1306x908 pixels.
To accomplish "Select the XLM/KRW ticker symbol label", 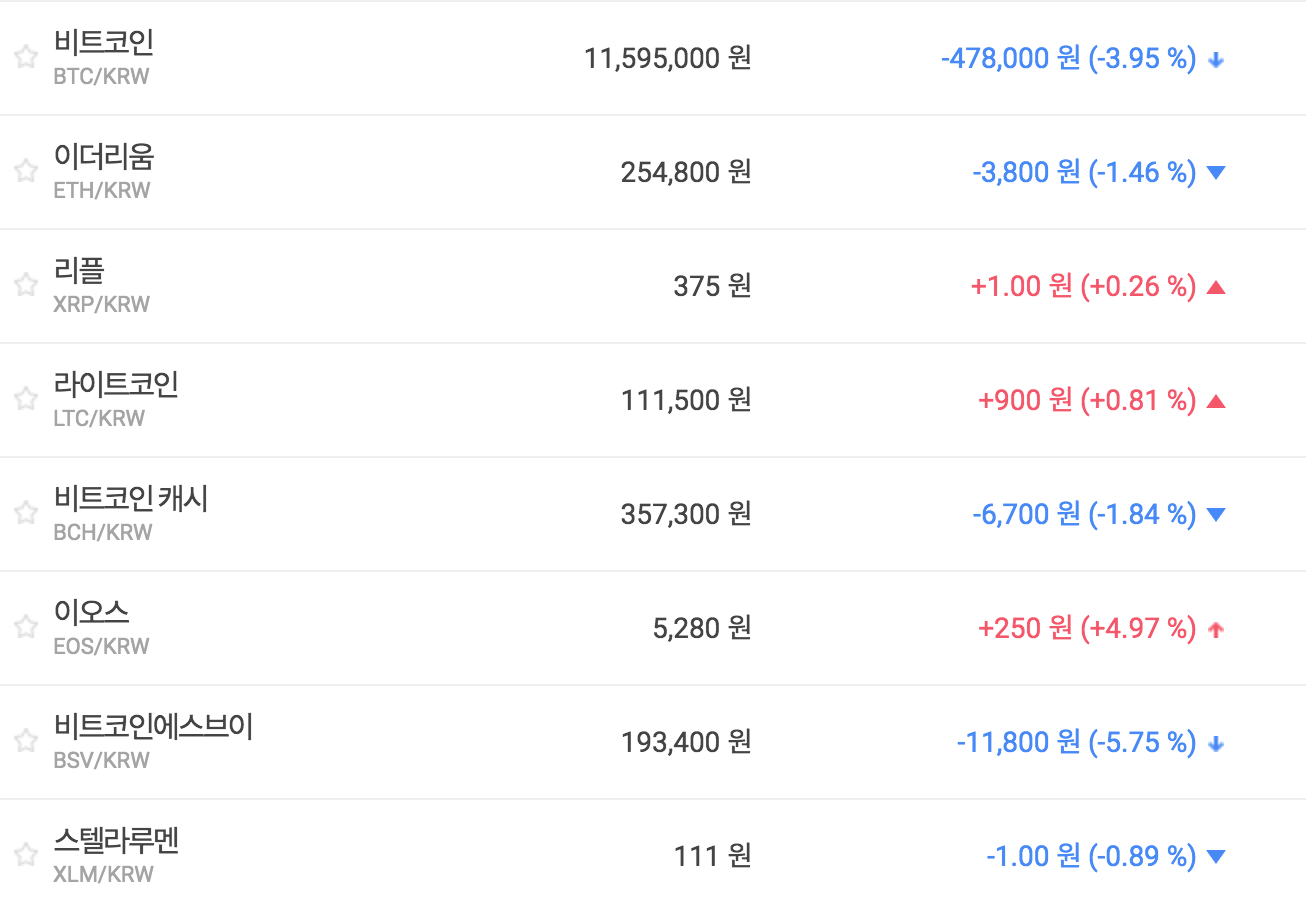I will tap(104, 875).
